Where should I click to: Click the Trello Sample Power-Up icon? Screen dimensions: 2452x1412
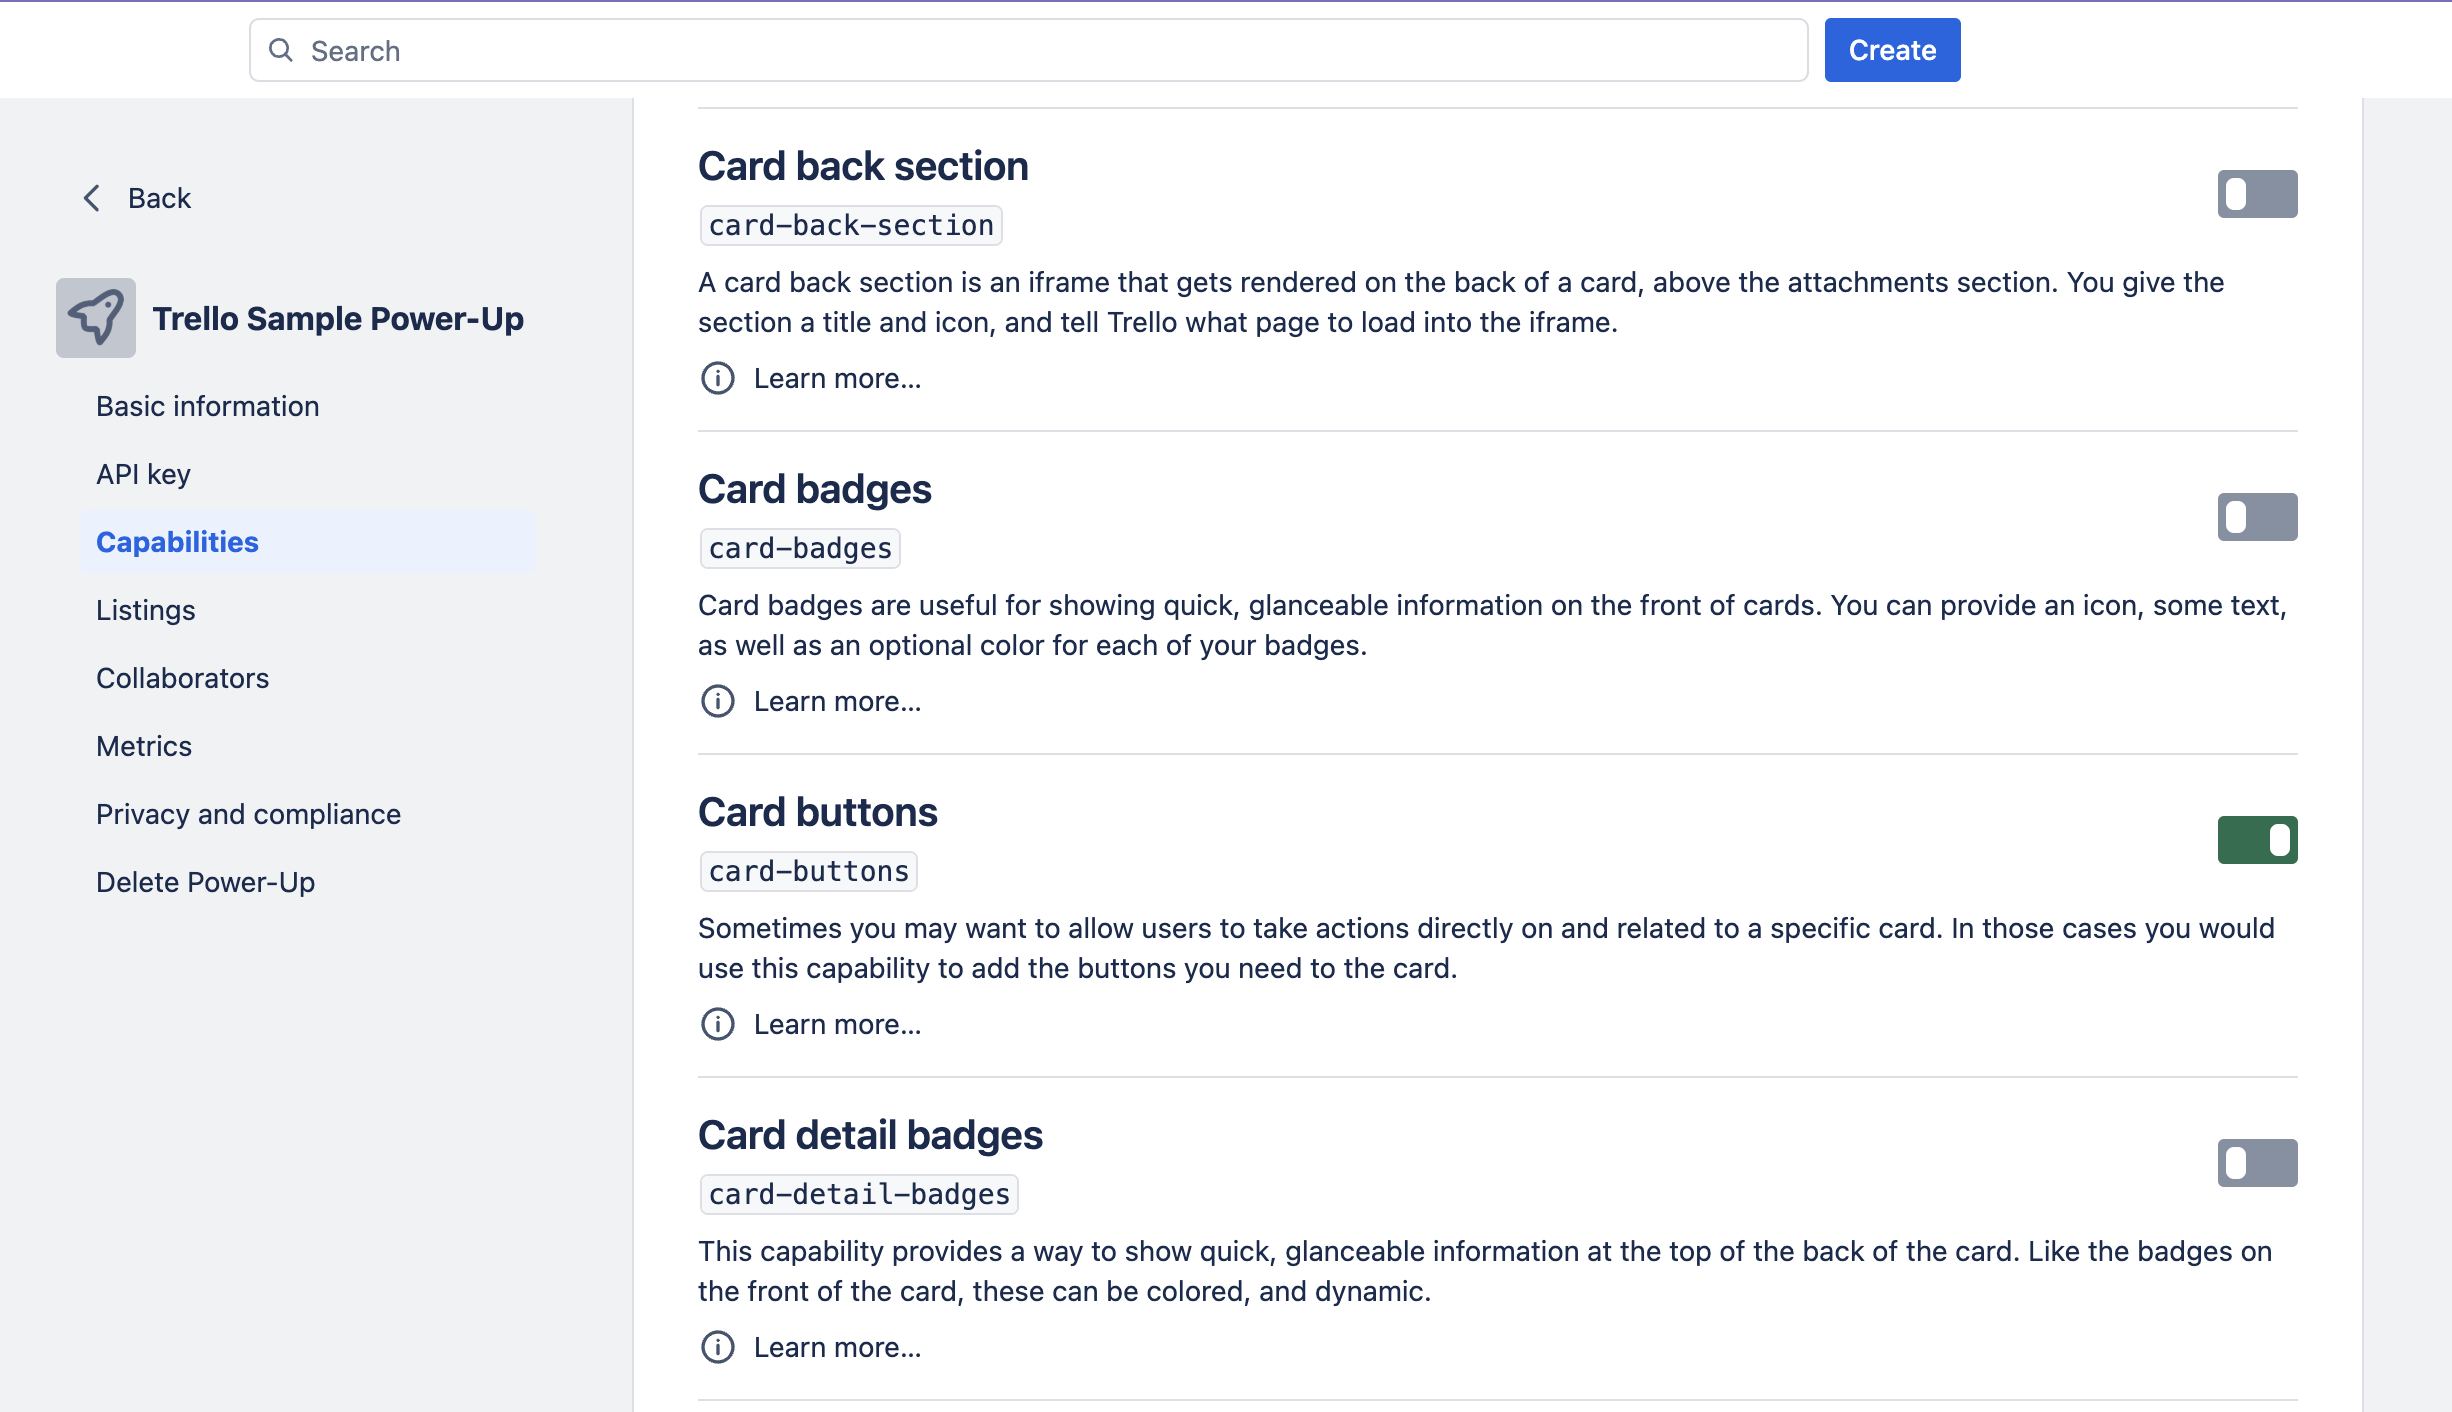(x=94, y=317)
